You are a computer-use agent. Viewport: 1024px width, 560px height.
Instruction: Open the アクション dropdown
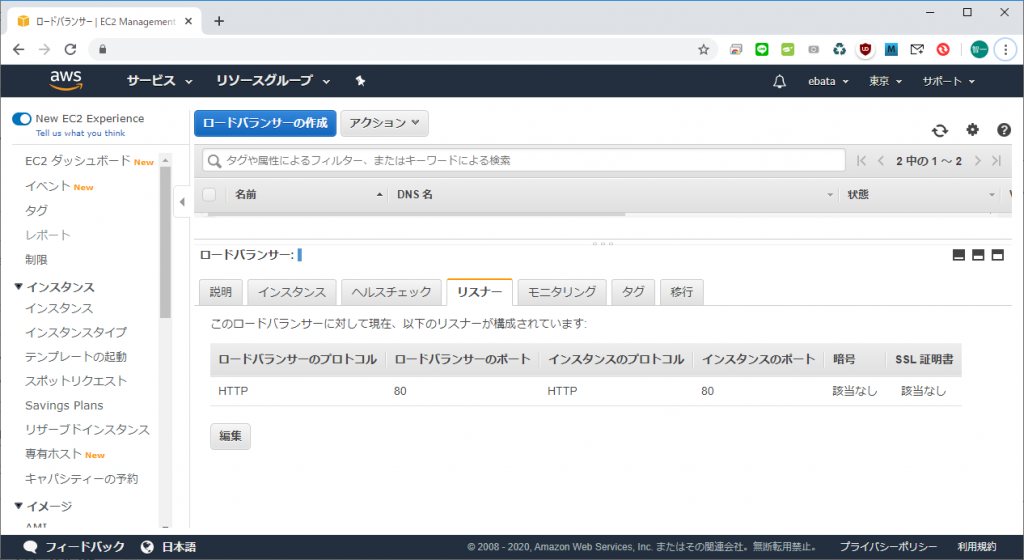point(384,123)
